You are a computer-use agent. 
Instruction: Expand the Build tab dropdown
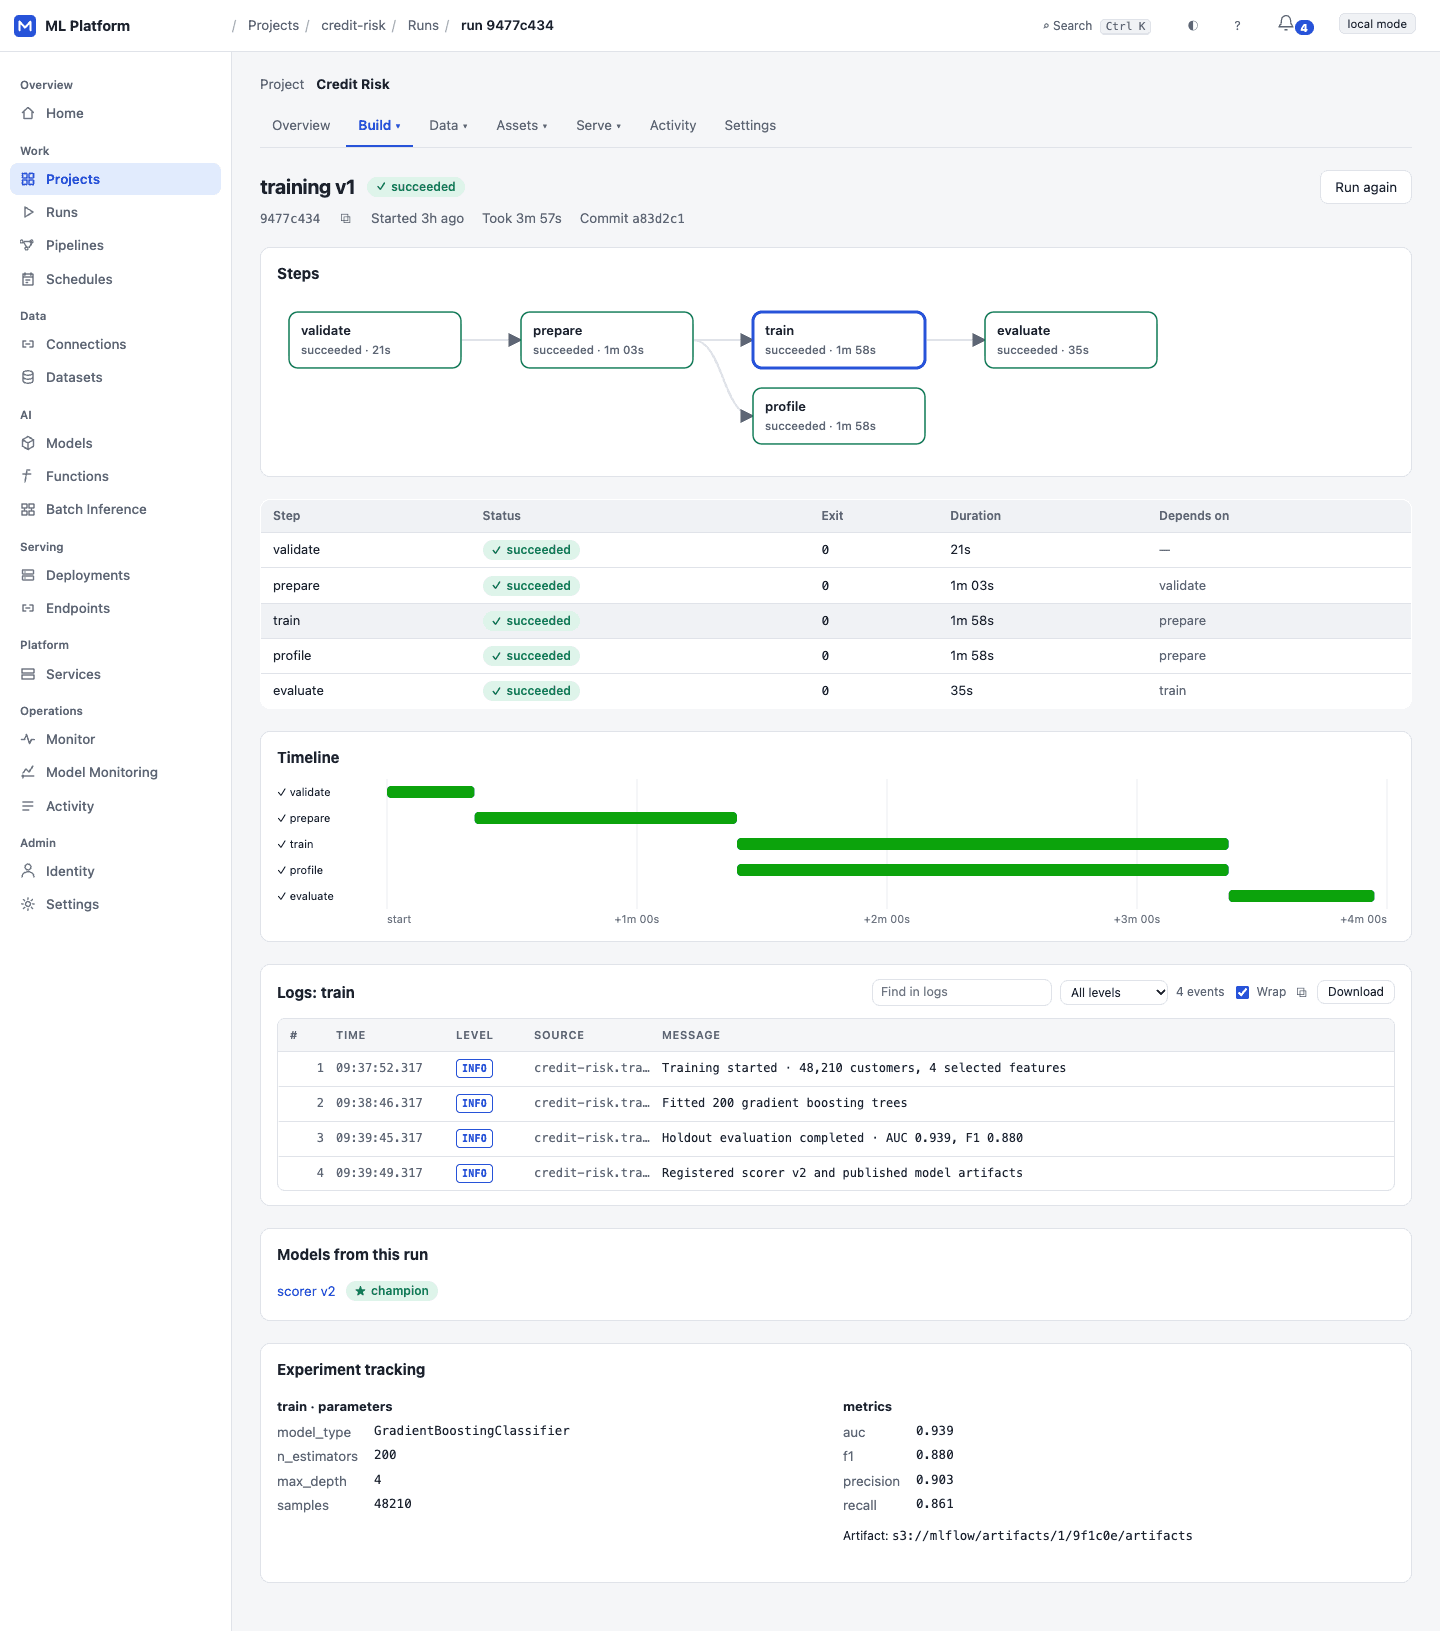coord(379,125)
